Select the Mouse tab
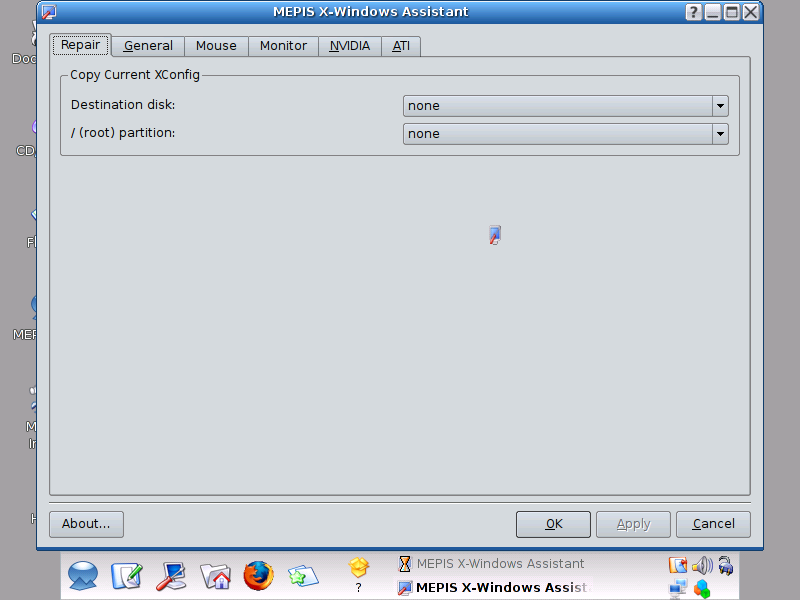 click(216, 46)
